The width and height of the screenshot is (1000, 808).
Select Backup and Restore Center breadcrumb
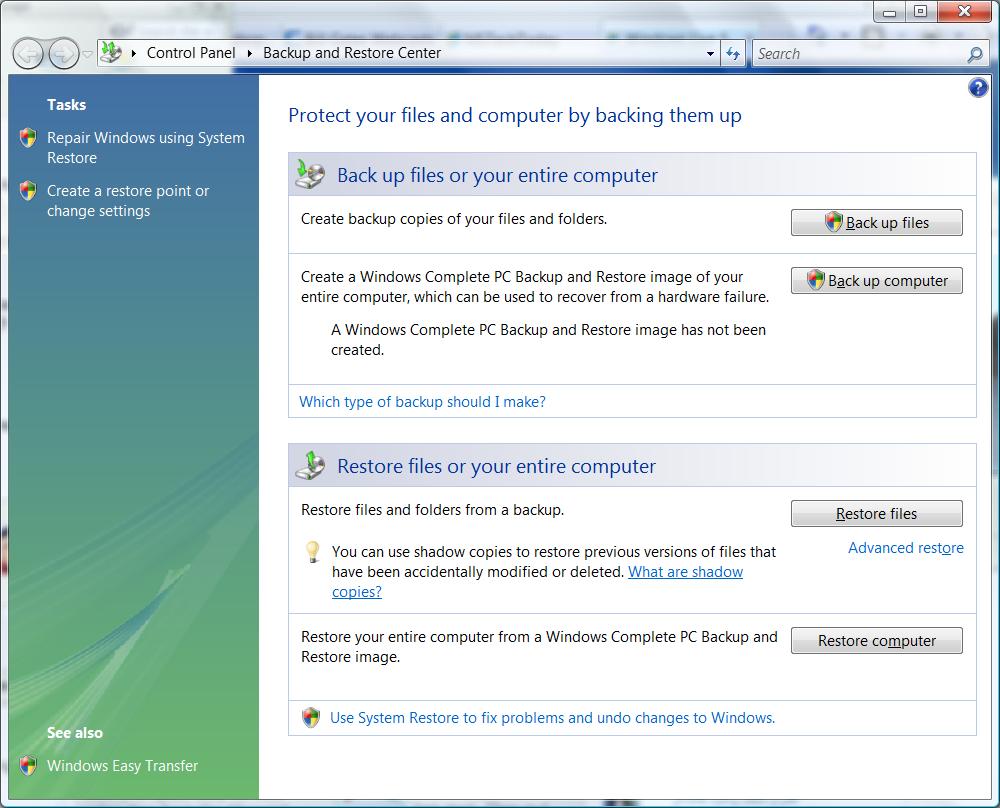352,53
